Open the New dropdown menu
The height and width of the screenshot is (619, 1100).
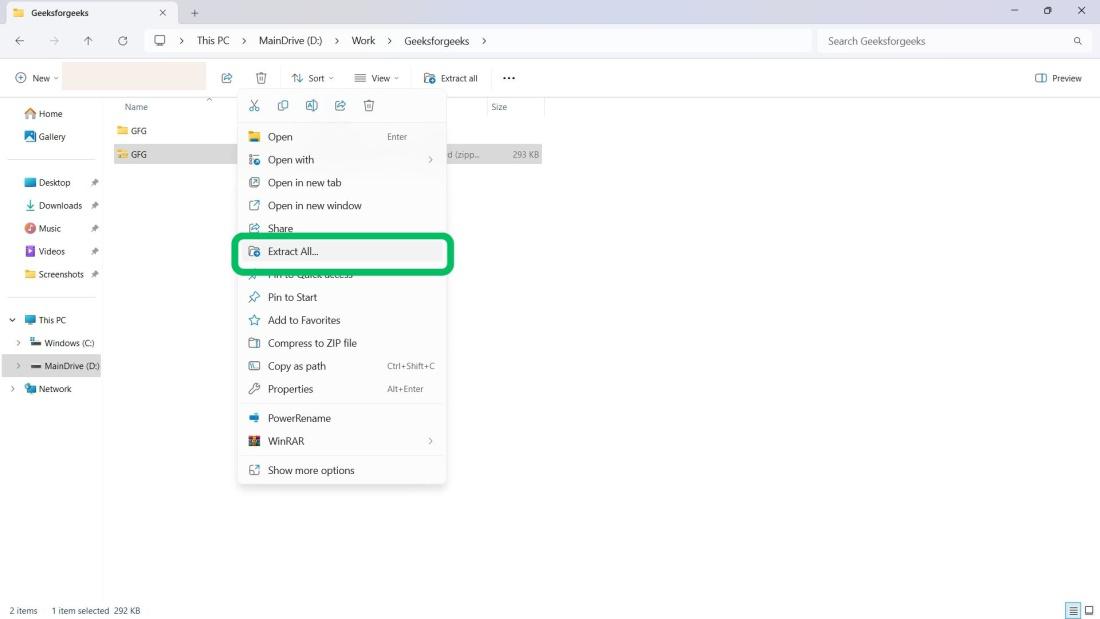pyautogui.click(x=36, y=78)
